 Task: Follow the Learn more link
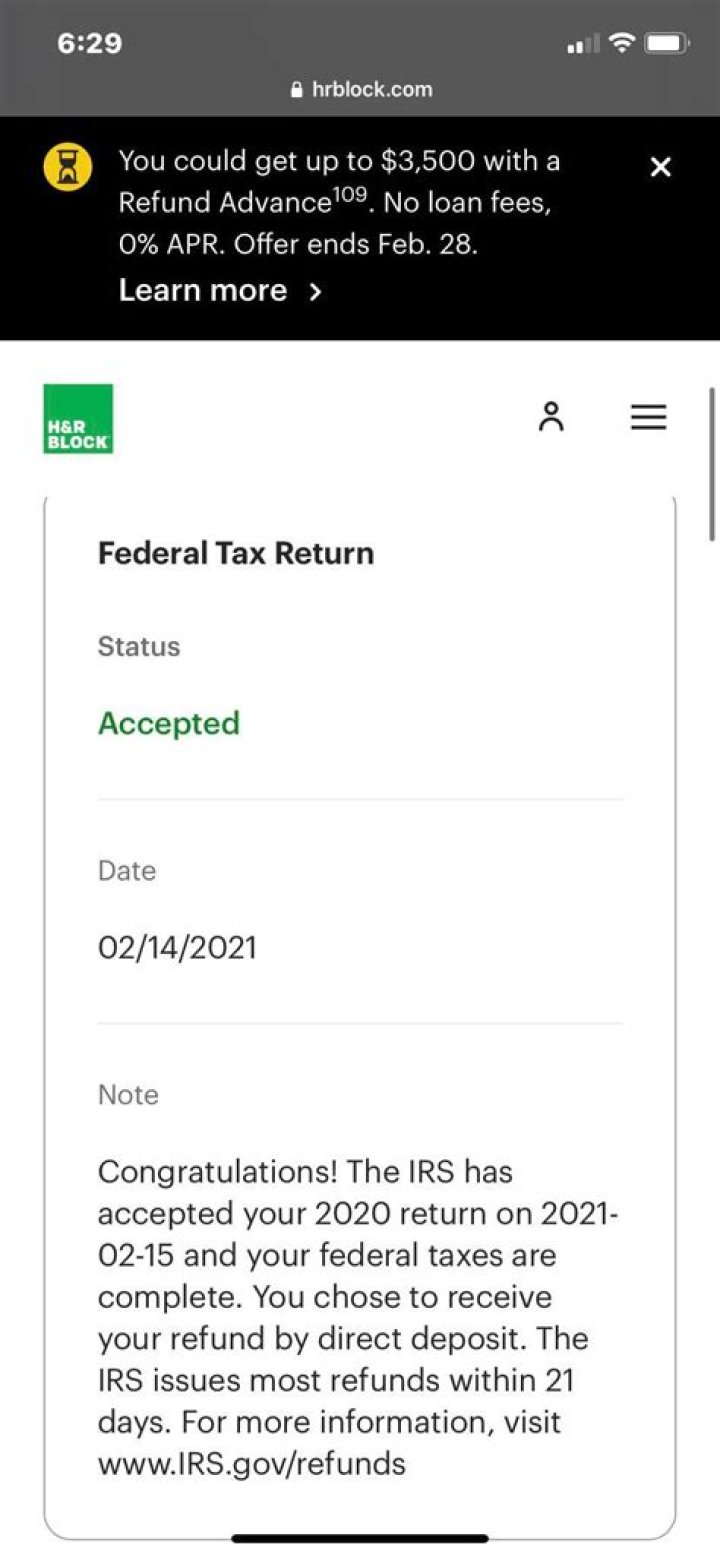click(203, 291)
